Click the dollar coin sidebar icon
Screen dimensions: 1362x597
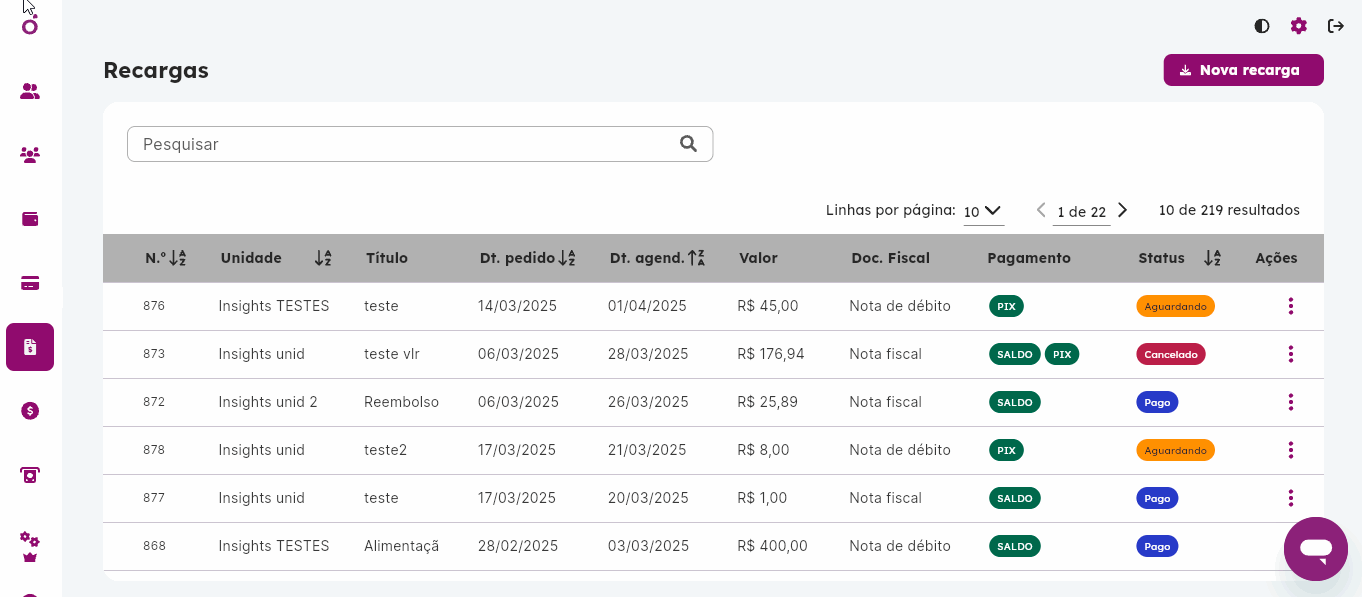coord(30,410)
